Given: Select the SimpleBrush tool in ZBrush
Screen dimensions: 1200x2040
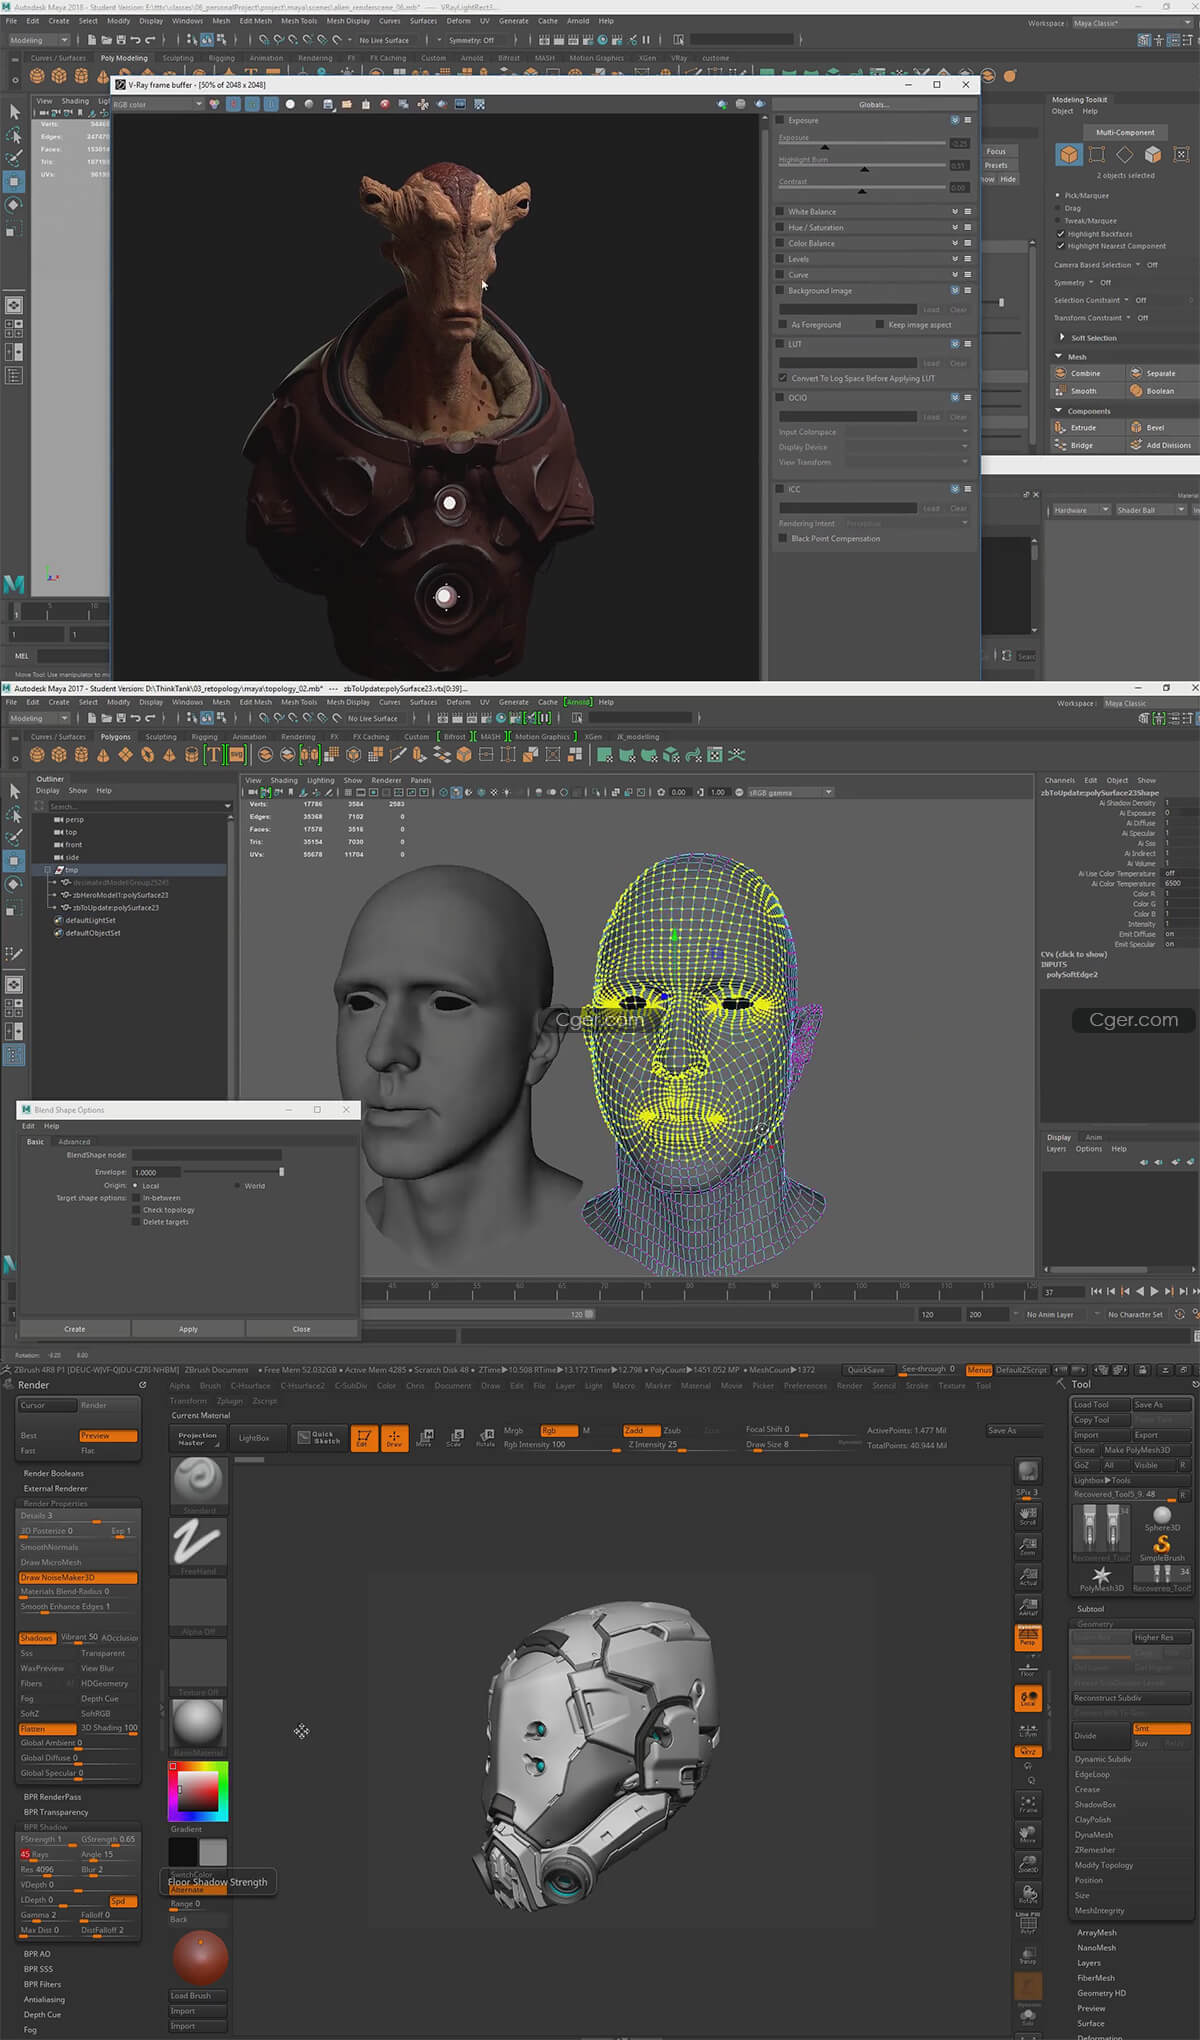Looking at the screenshot, I should click(x=1162, y=1549).
